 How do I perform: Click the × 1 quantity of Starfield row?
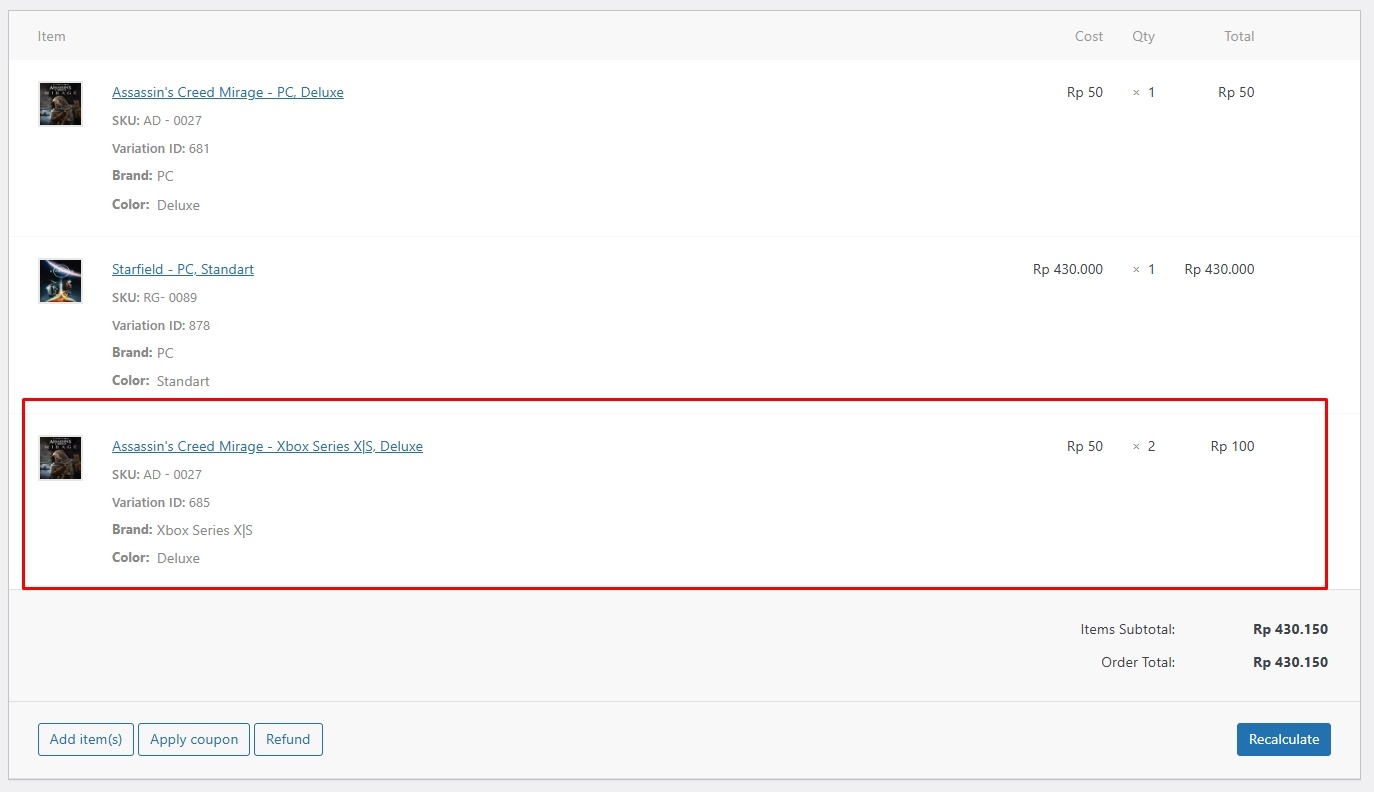1144,269
